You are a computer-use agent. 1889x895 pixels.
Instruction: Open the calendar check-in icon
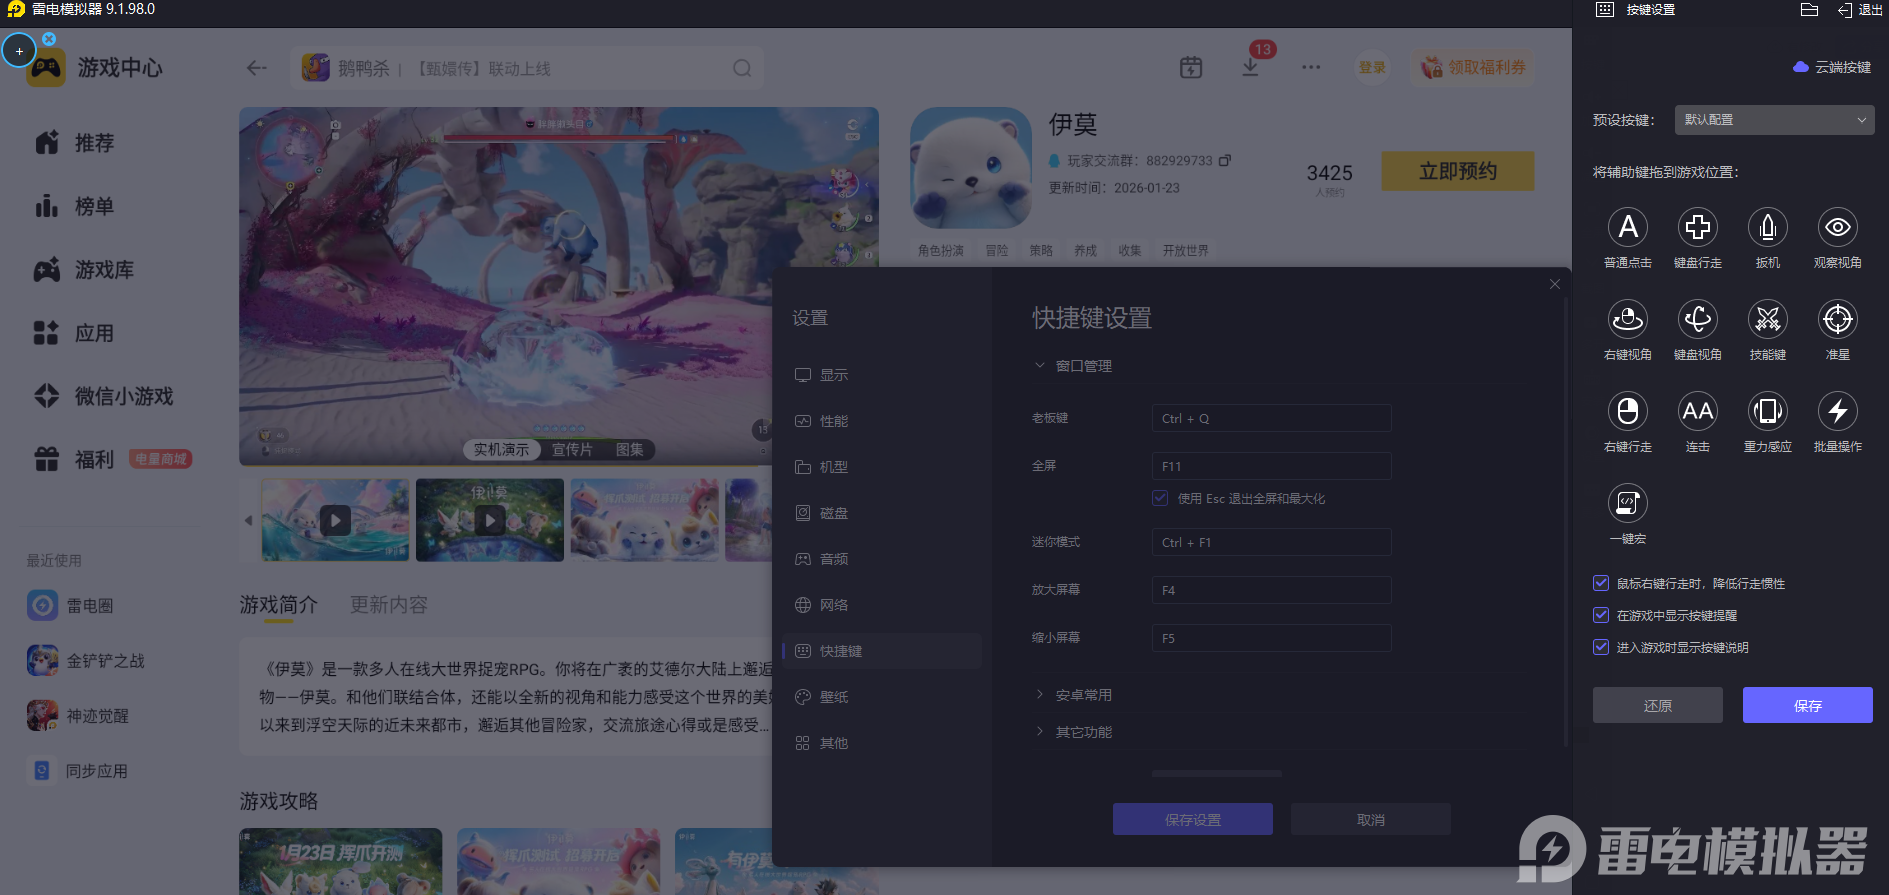click(x=1191, y=67)
